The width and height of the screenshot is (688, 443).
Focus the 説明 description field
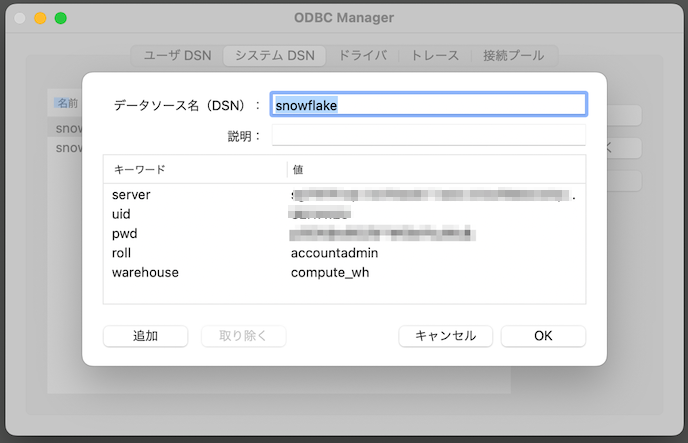coord(429,135)
